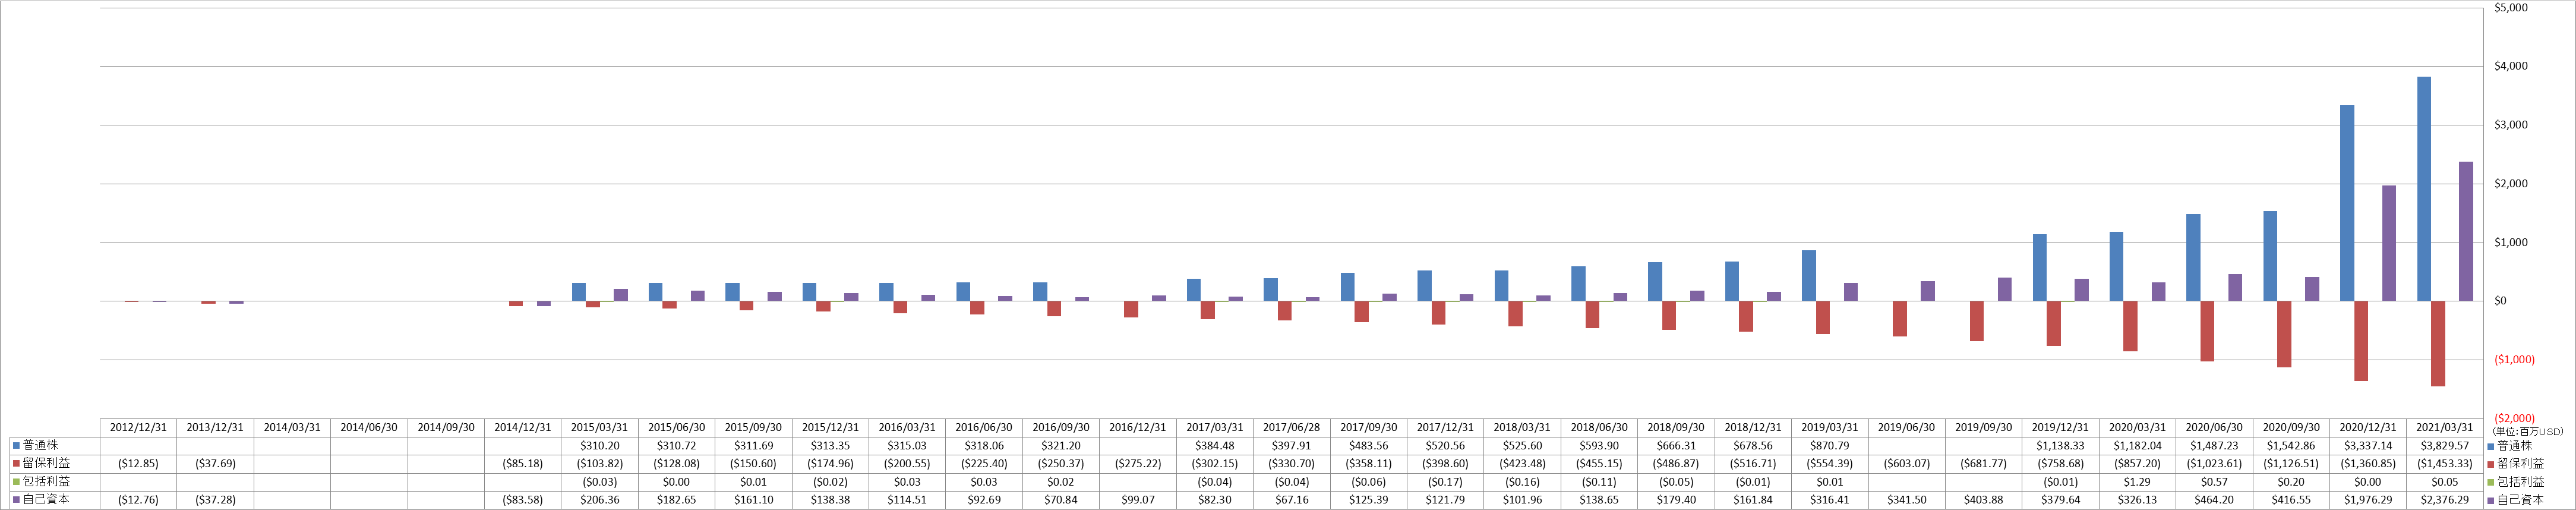Click the $5,000 axis label
This screenshot has height=510, width=2576.
(2511, 7)
